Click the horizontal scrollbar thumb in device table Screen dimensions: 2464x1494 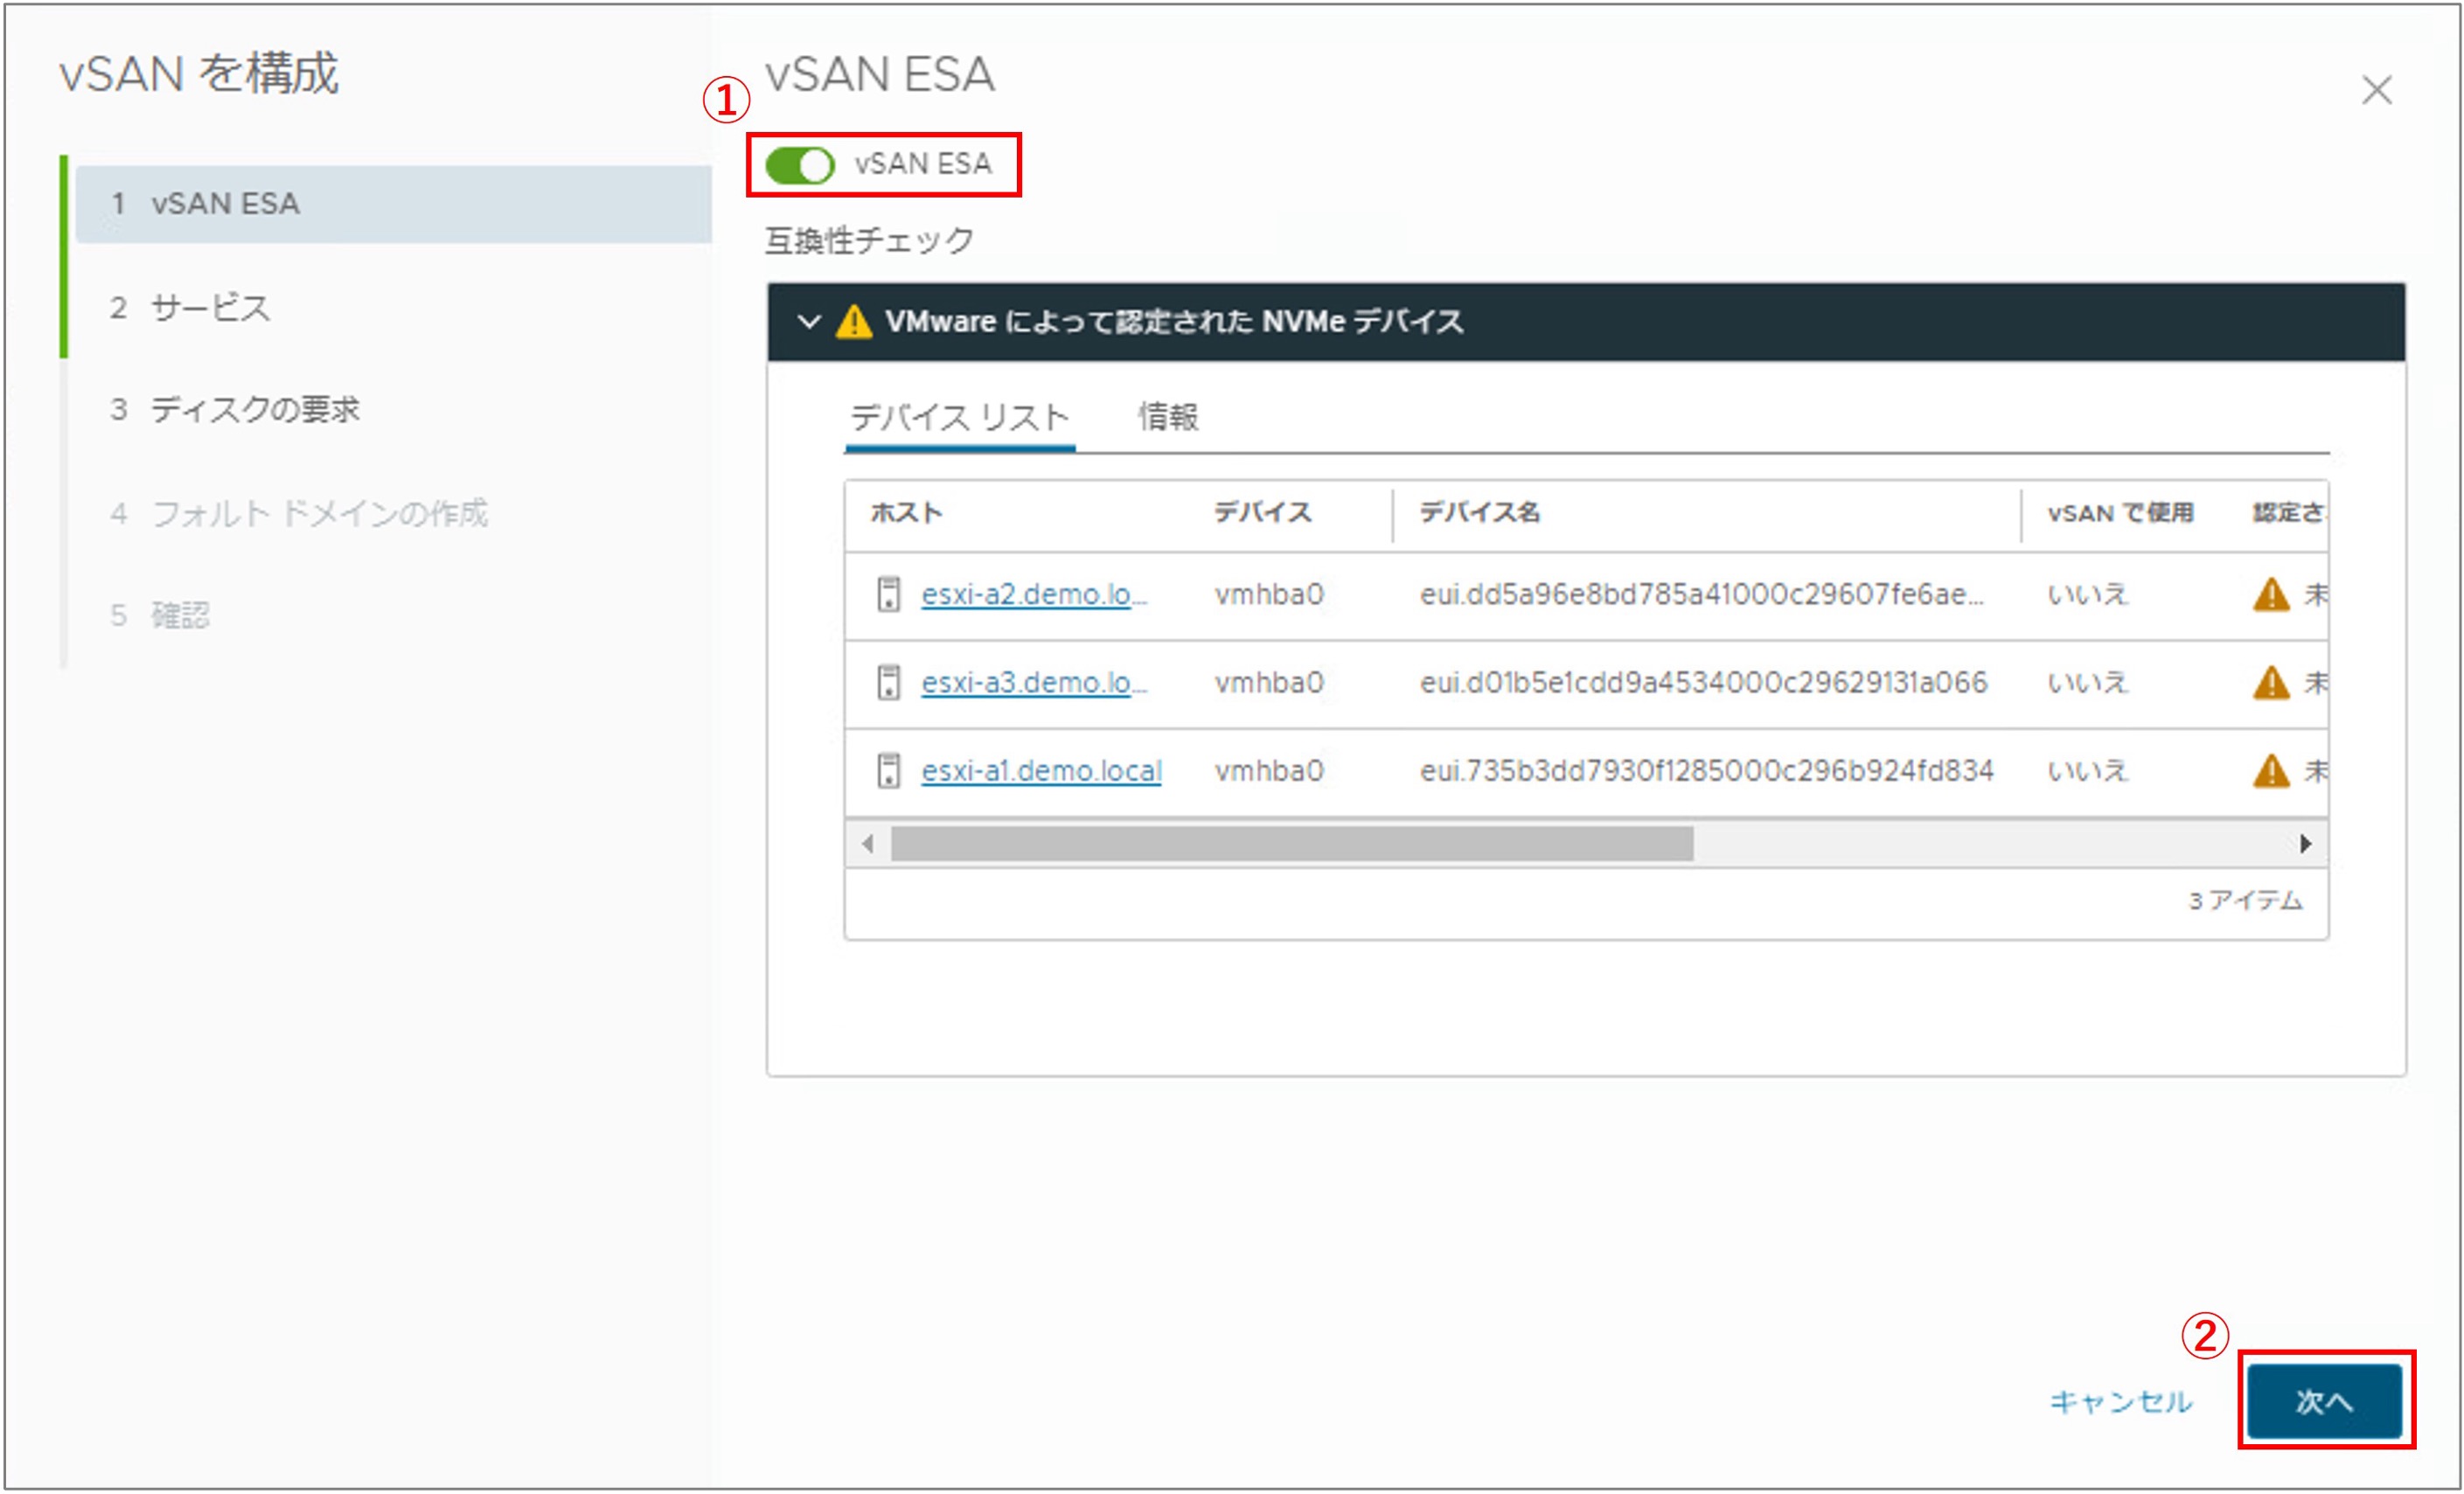[x=1291, y=844]
